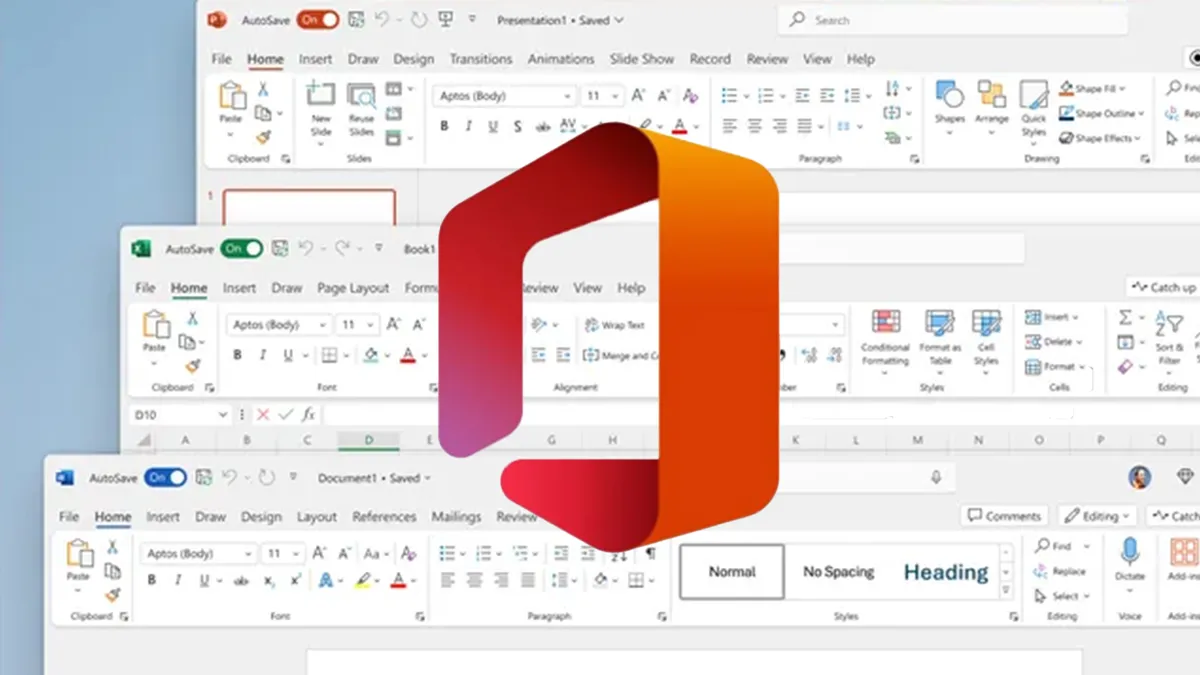The height and width of the screenshot is (675, 1200).
Task: Toggle Bold in the PowerPoint font group
Action: (x=443, y=127)
